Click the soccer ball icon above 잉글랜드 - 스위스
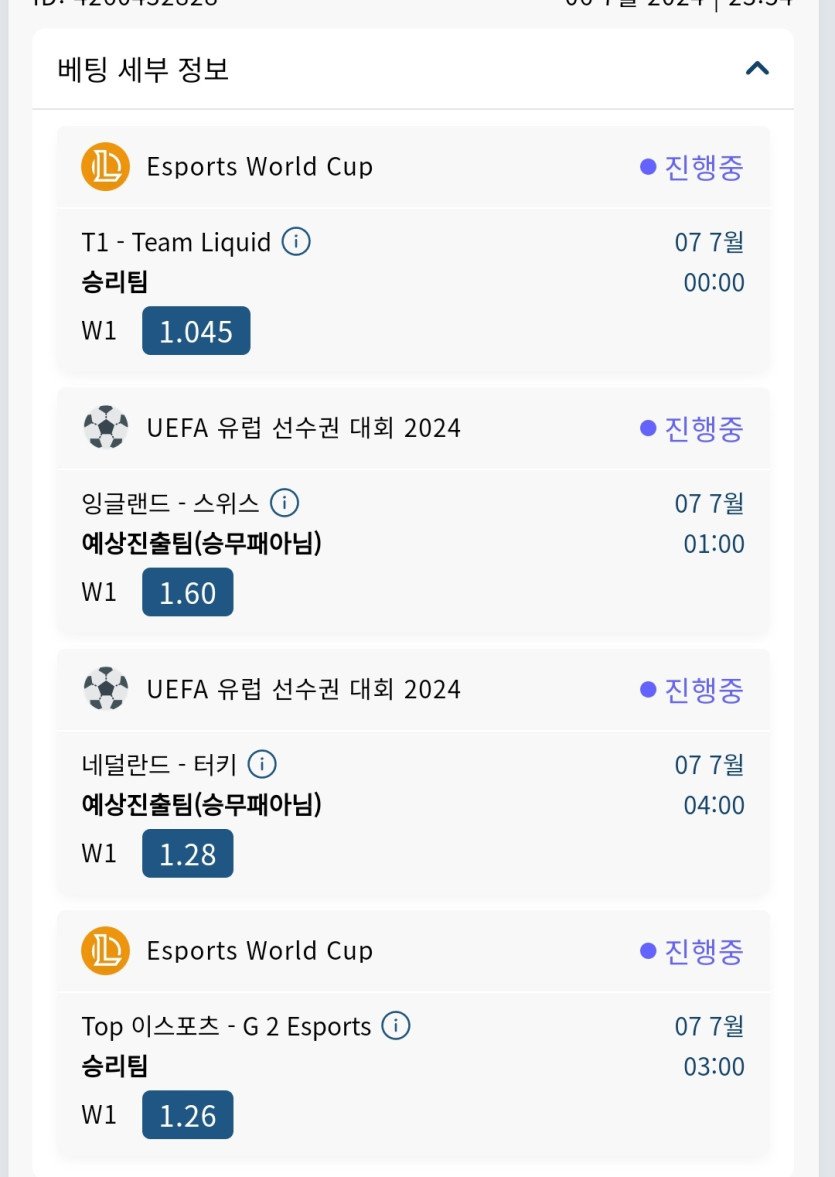This screenshot has width=835, height=1177. click(x=105, y=427)
